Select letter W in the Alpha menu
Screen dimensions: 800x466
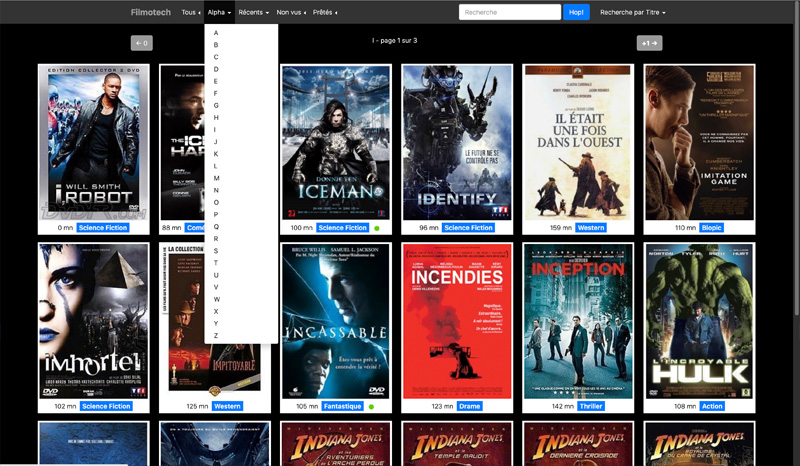coord(241,300)
